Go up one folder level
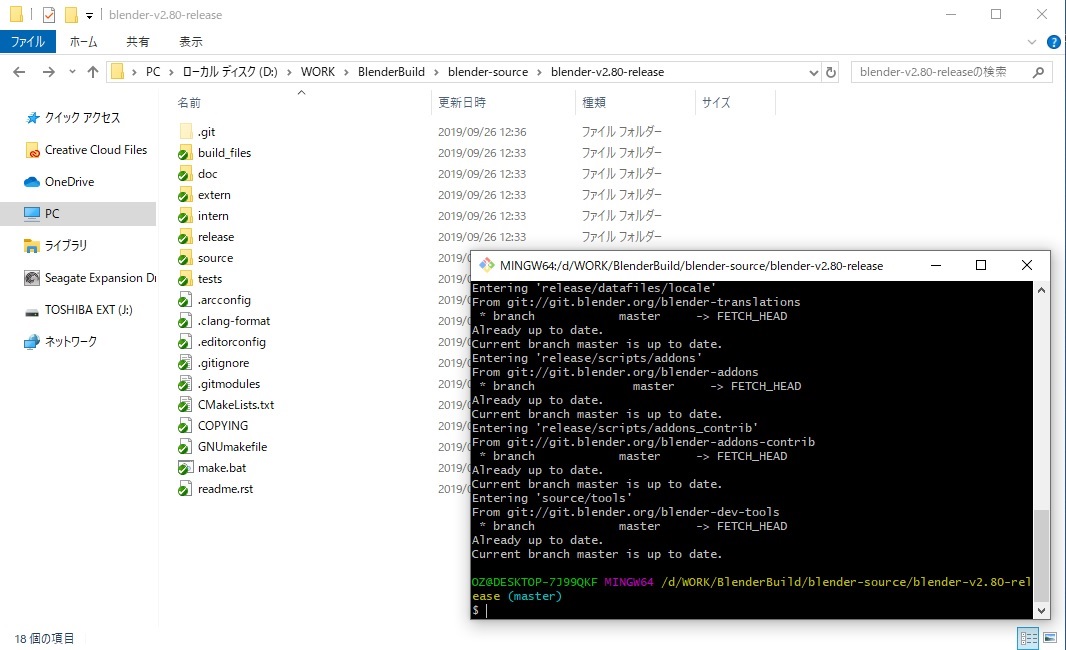The height and width of the screenshot is (650, 1066). pyautogui.click(x=92, y=72)
